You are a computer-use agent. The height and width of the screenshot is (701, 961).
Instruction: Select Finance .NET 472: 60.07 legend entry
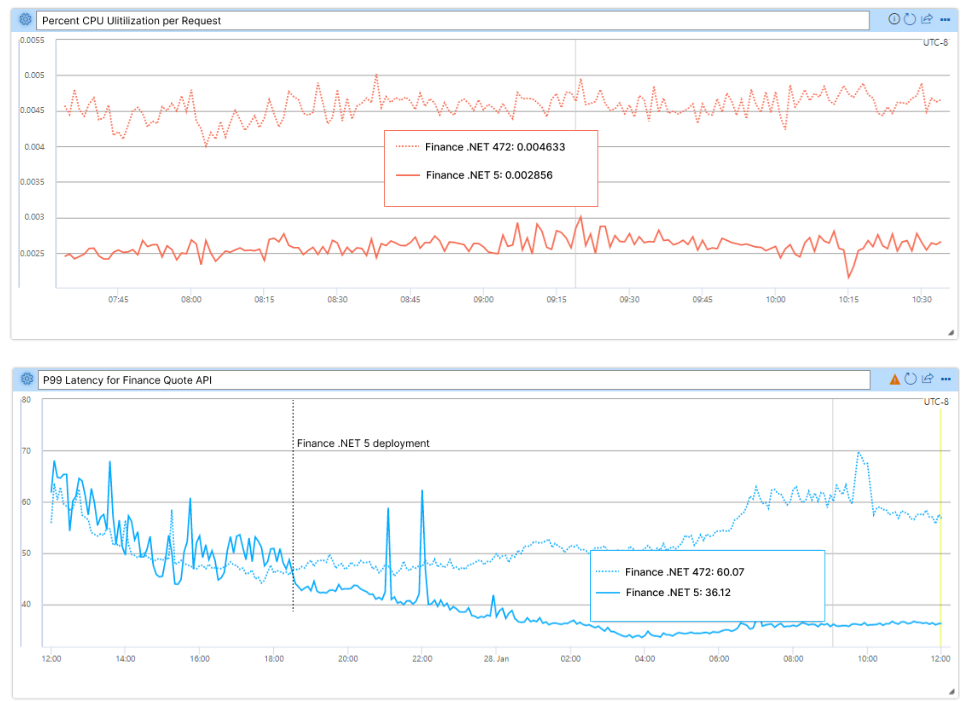point(670,572)
